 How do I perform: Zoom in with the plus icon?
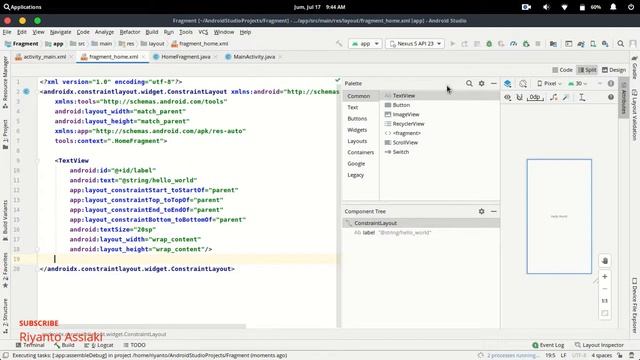coord(605,276)
